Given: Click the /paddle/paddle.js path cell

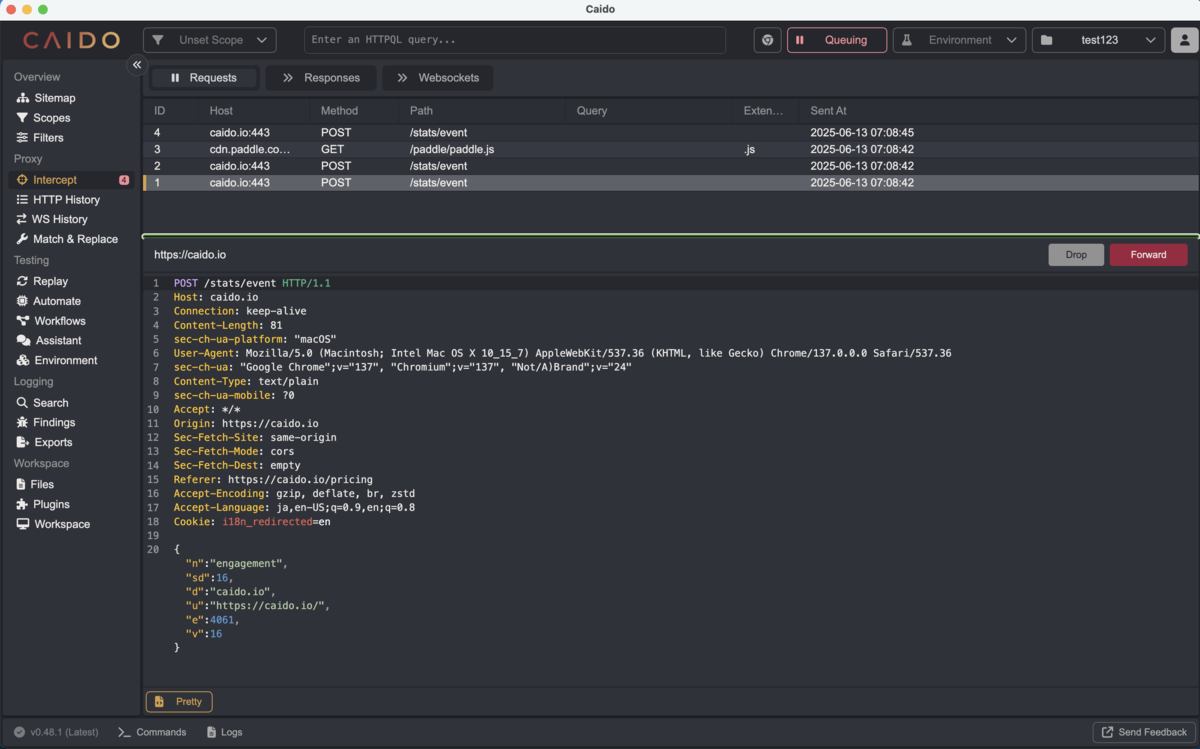Looking at the screenshot, I should 452,149.
